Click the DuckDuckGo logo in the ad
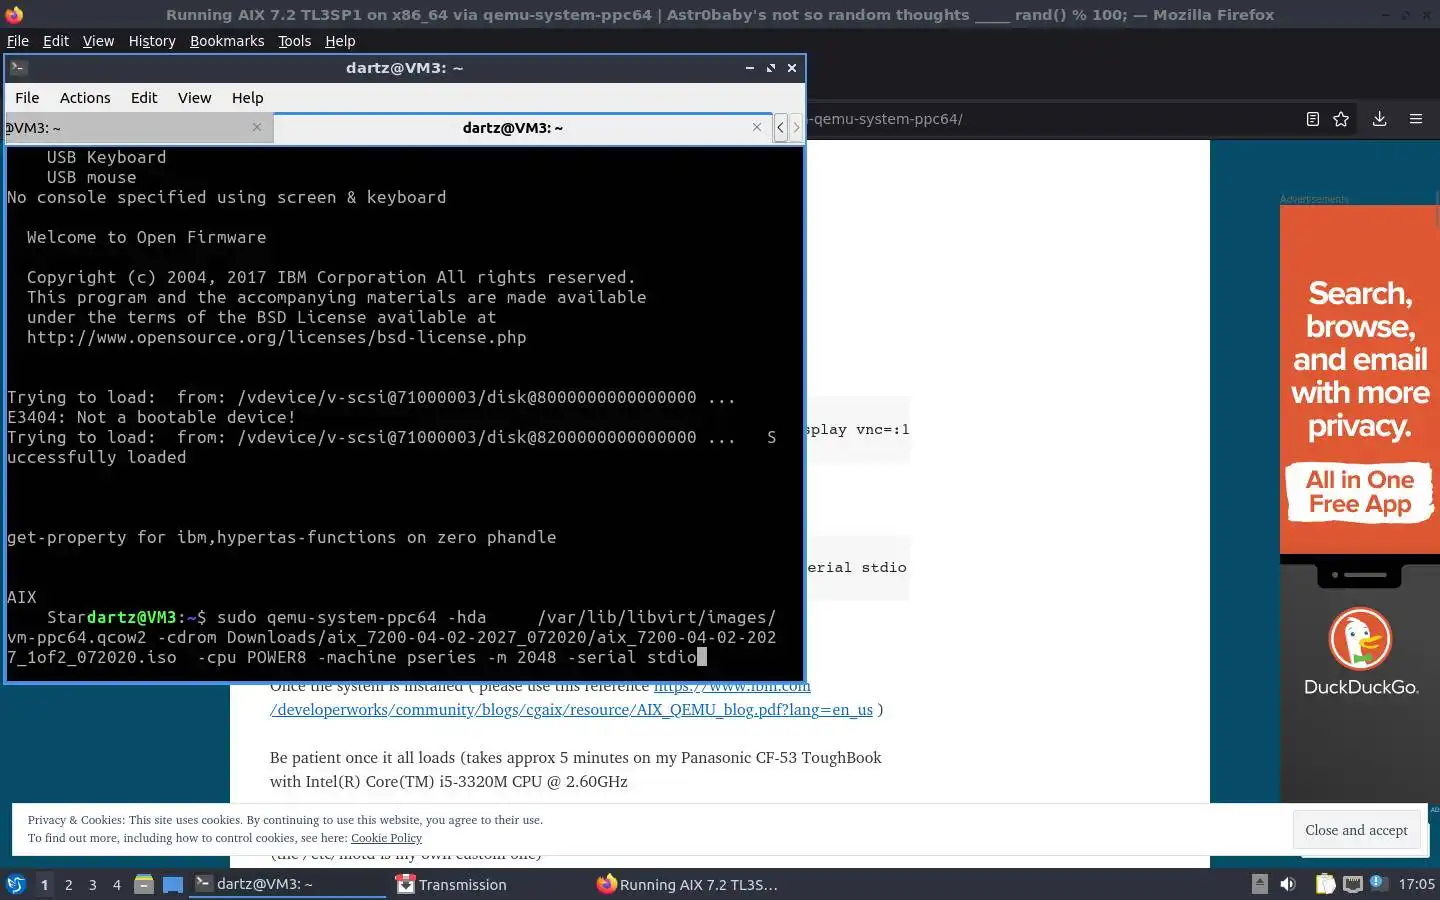 [x=1360, y=639]
